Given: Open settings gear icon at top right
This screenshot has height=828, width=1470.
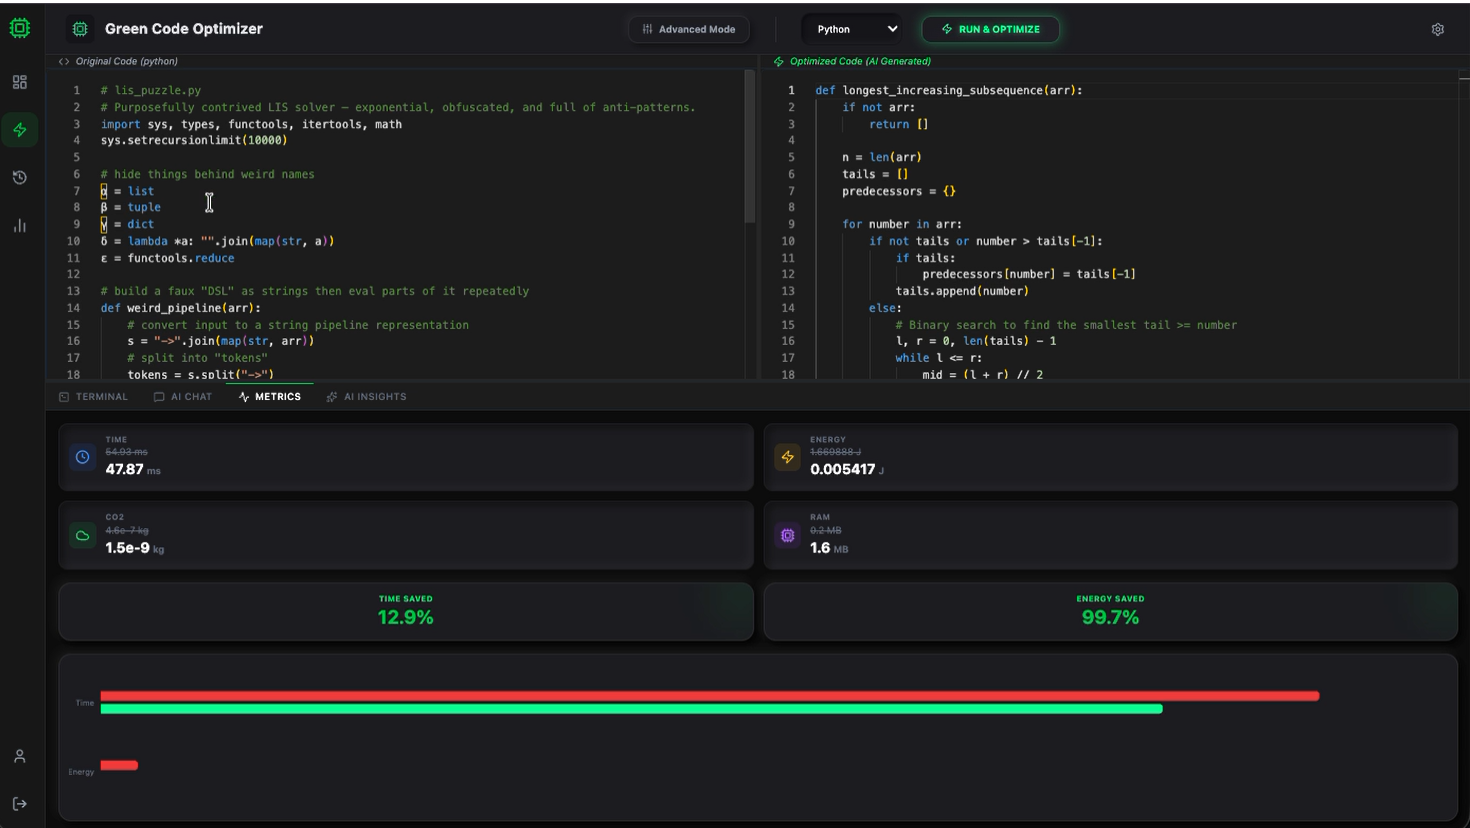Looking at the screenshot, I should click(1437, 29).
